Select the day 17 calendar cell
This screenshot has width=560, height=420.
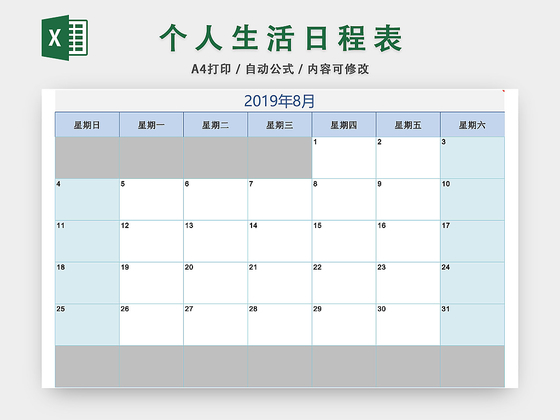pyautogui.click(x=472, y=241)
